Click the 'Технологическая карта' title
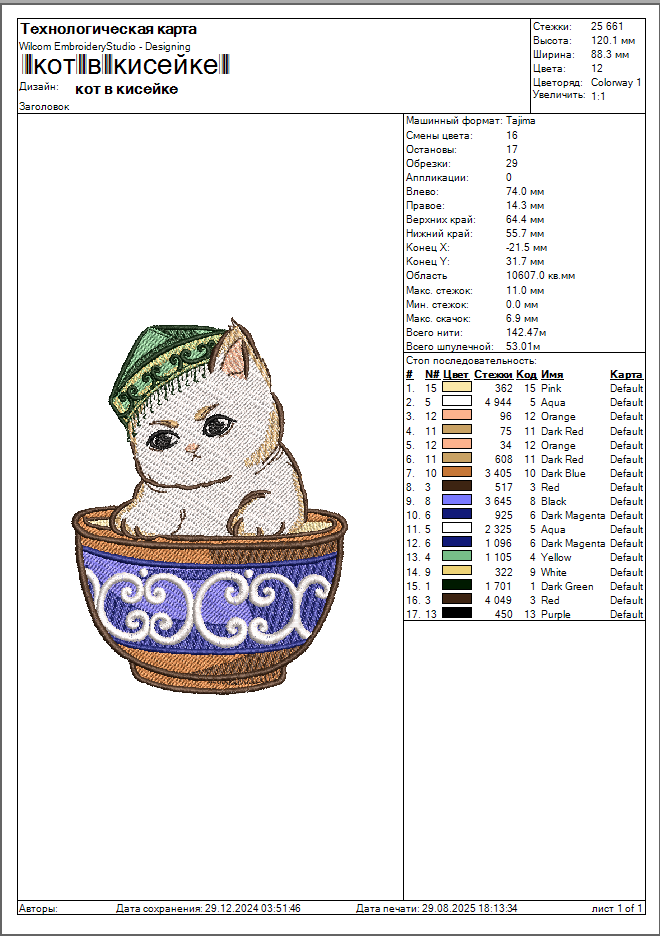 (x=108, y=29)
